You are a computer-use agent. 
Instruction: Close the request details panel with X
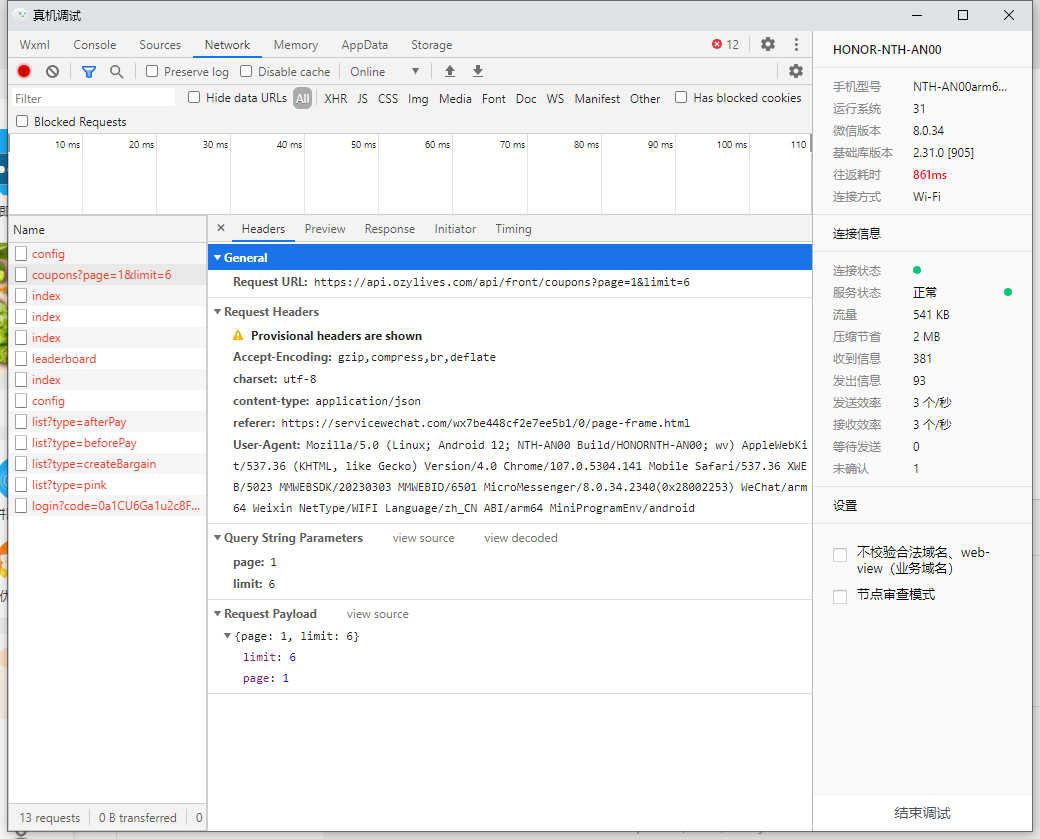click(x=221, y=228)
